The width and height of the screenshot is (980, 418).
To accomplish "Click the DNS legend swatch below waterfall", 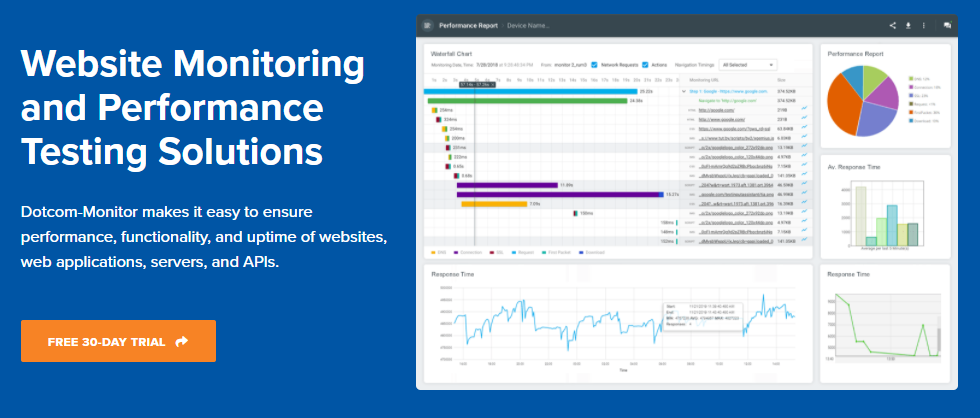I will click(434, 252).
